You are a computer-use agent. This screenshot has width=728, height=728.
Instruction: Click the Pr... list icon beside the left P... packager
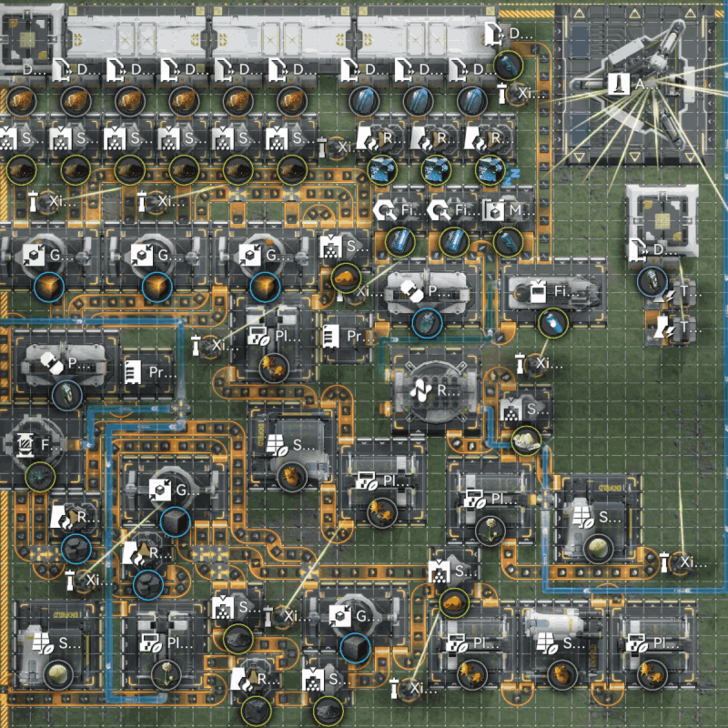(x=133, y=372)
